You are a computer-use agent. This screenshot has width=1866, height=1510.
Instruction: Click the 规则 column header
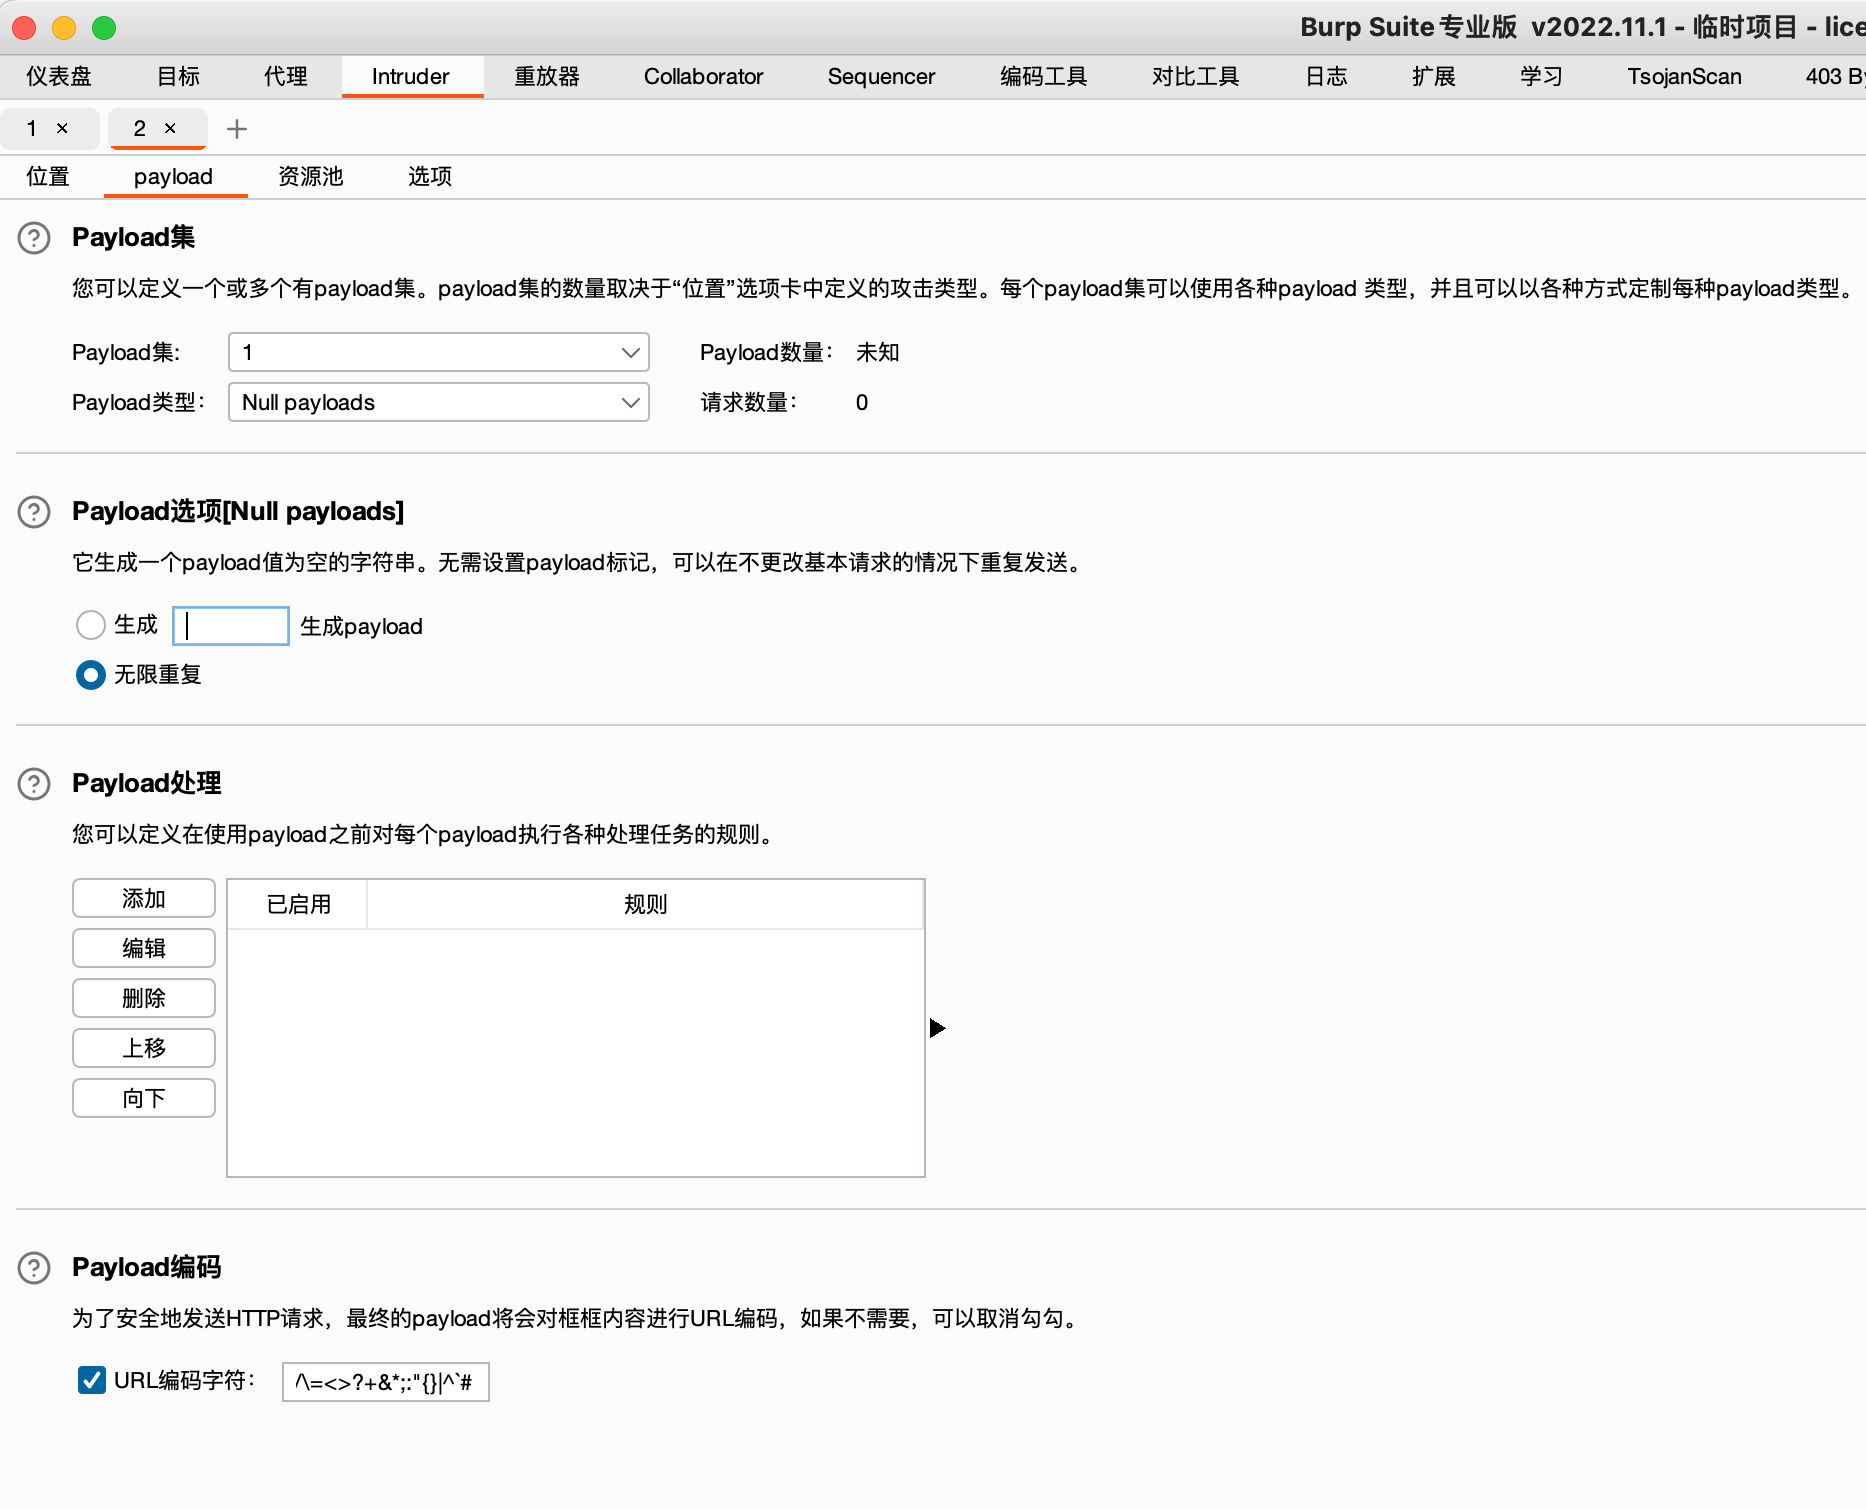(x=645, y=905)
